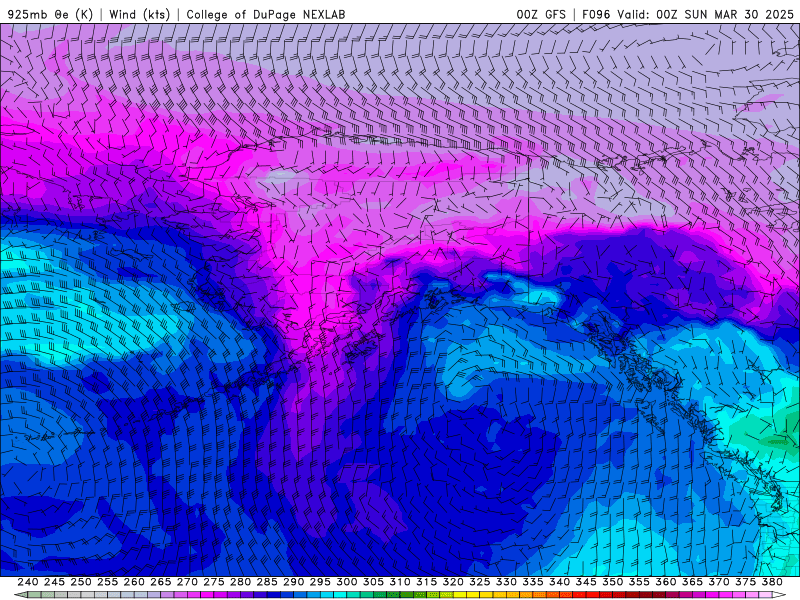Click the 290 color scale label

pyautogui.click(x=293, y=582)
